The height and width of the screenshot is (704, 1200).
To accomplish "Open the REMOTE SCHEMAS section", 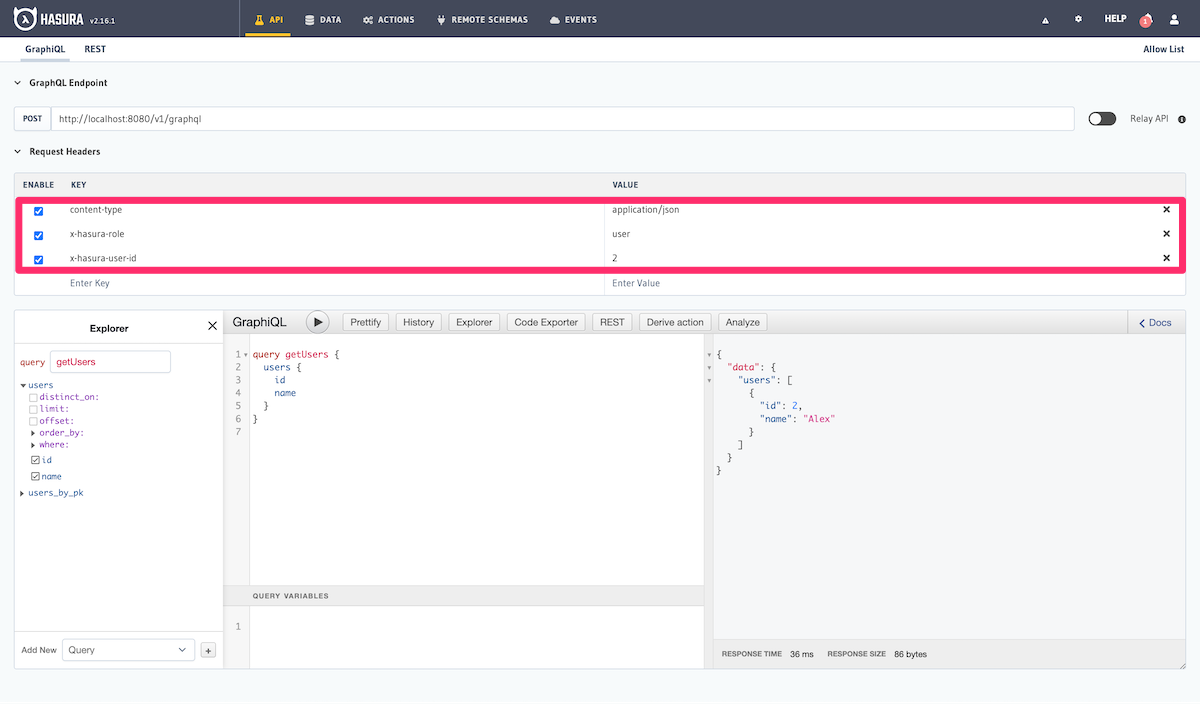I will pyautogui.click(x=483, y=18).
